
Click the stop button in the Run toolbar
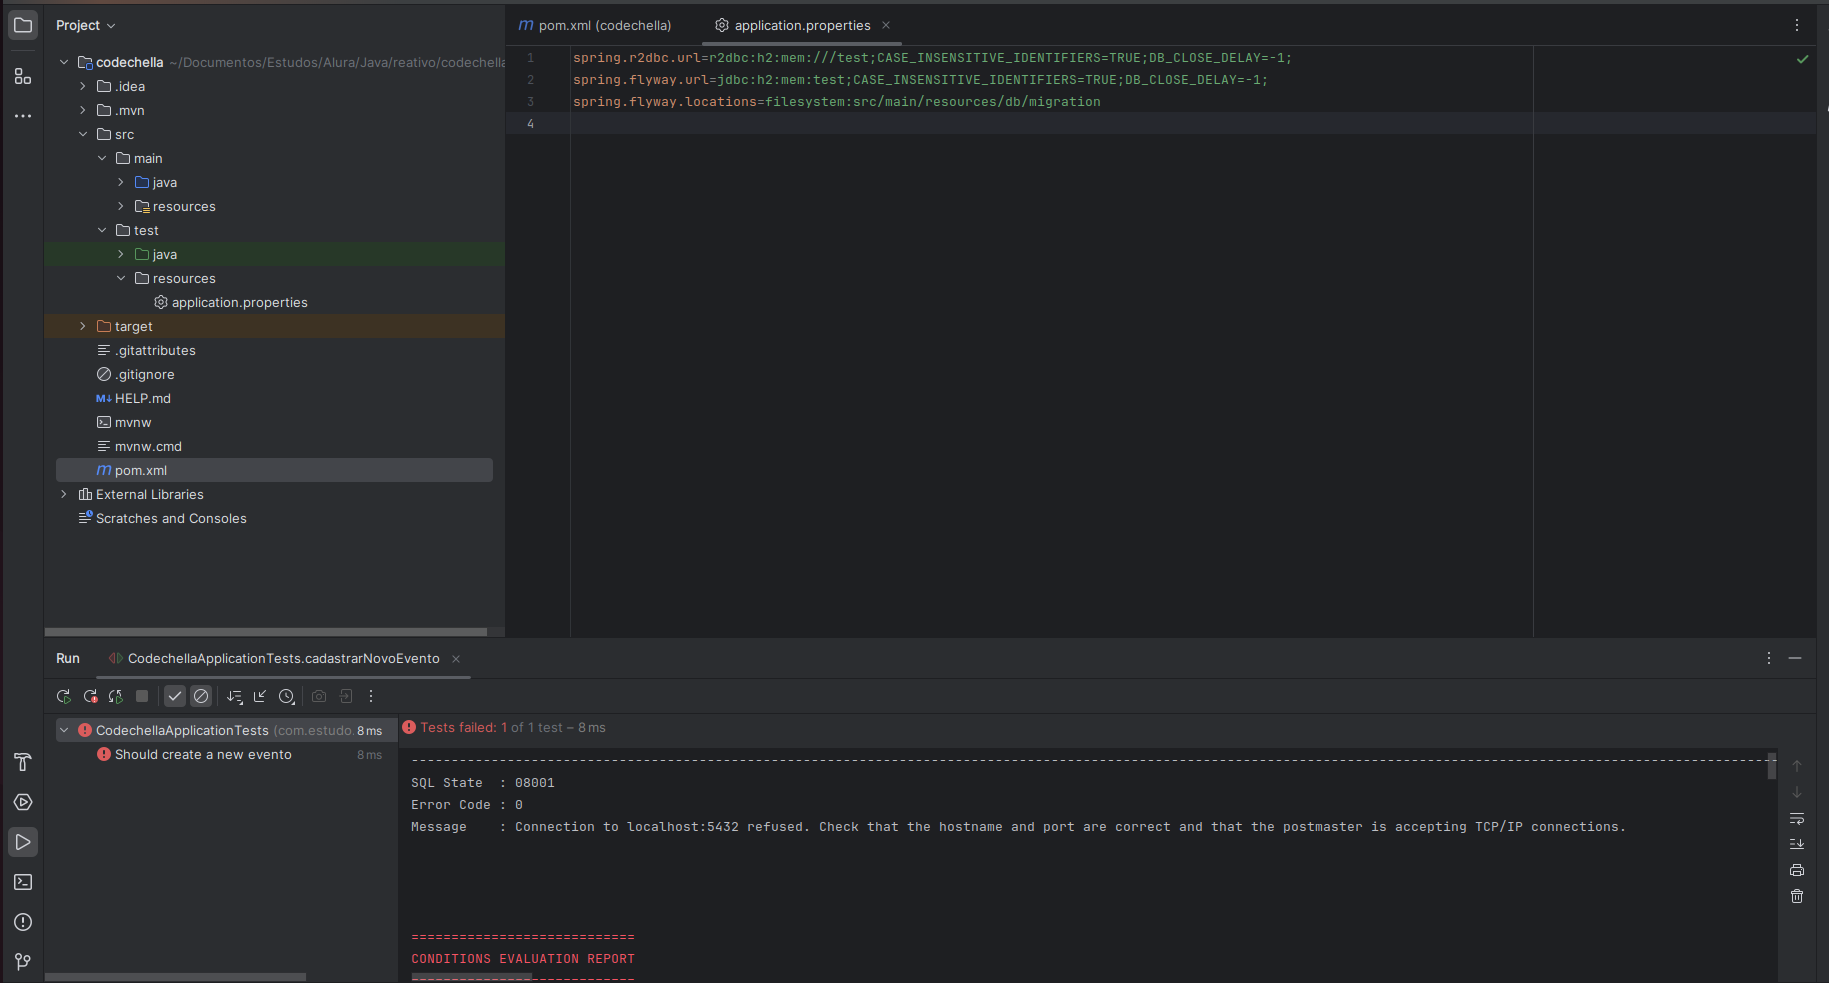pyautogui.click(x=142, y=696)
